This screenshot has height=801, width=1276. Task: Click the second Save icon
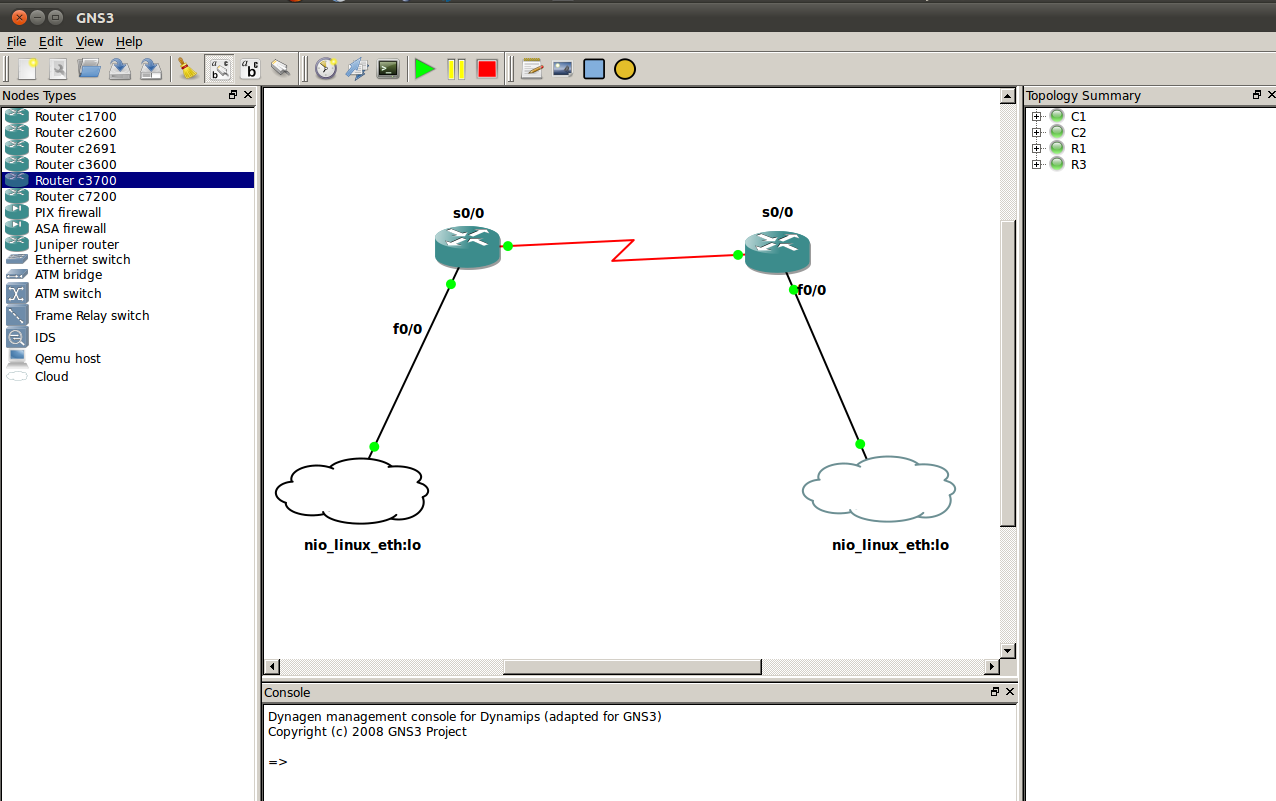150,69
